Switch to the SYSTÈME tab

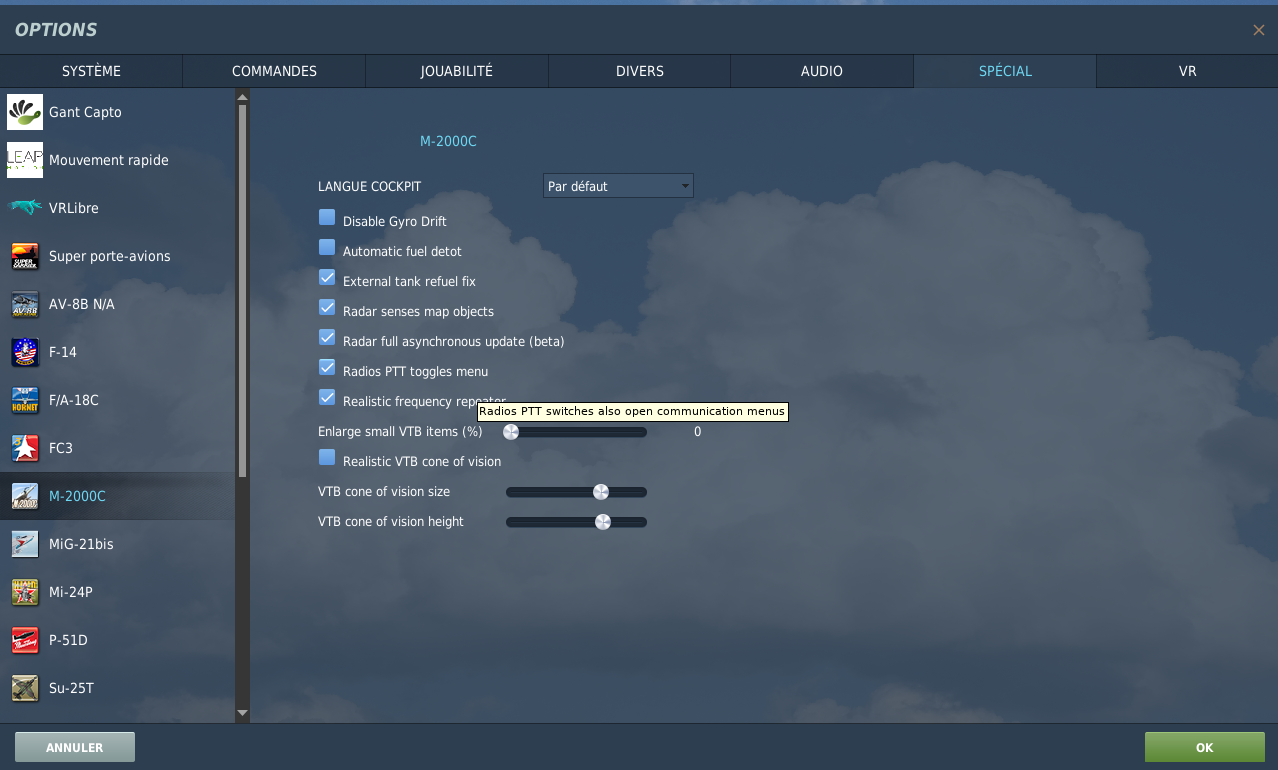pyautogui.click(x=91, y=71)
